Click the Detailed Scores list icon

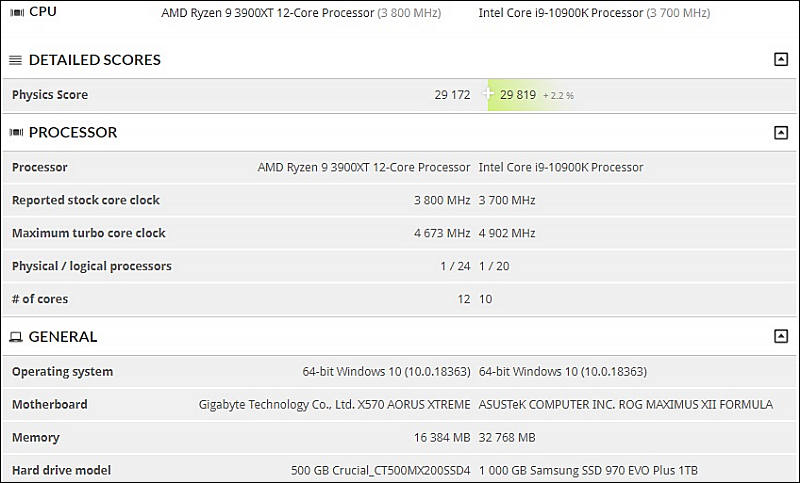[16, 60]
